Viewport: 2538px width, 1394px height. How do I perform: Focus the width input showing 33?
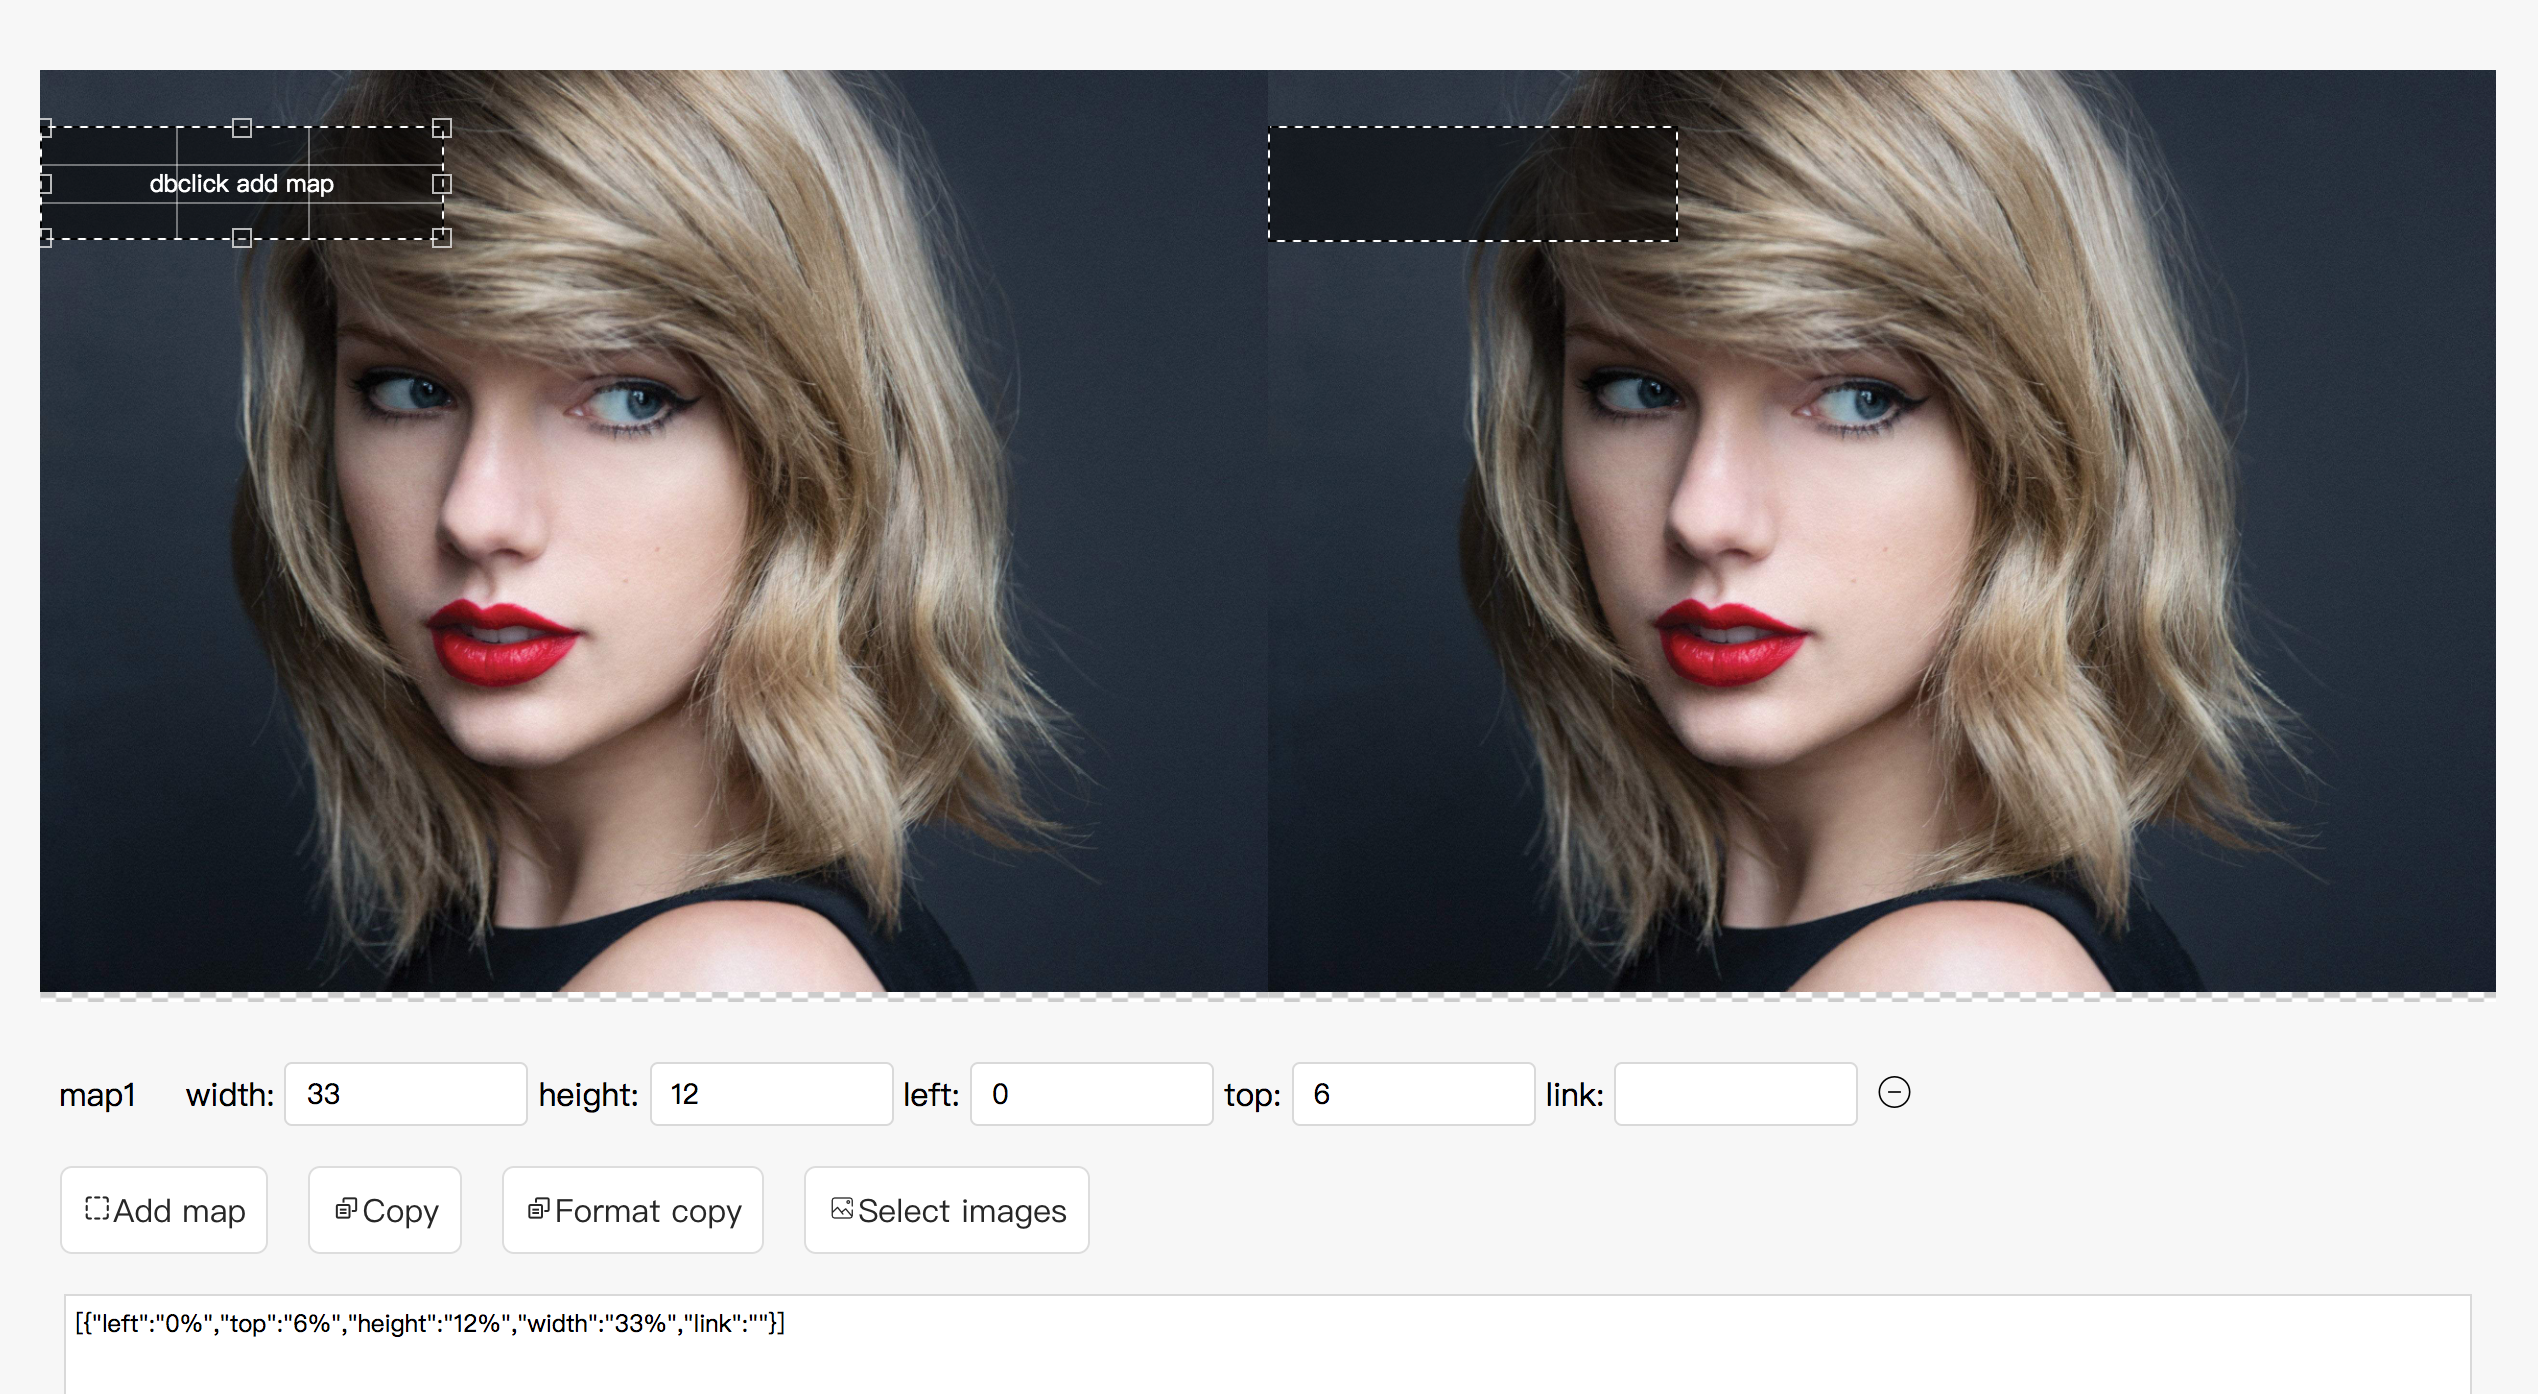coord(405,1094)
